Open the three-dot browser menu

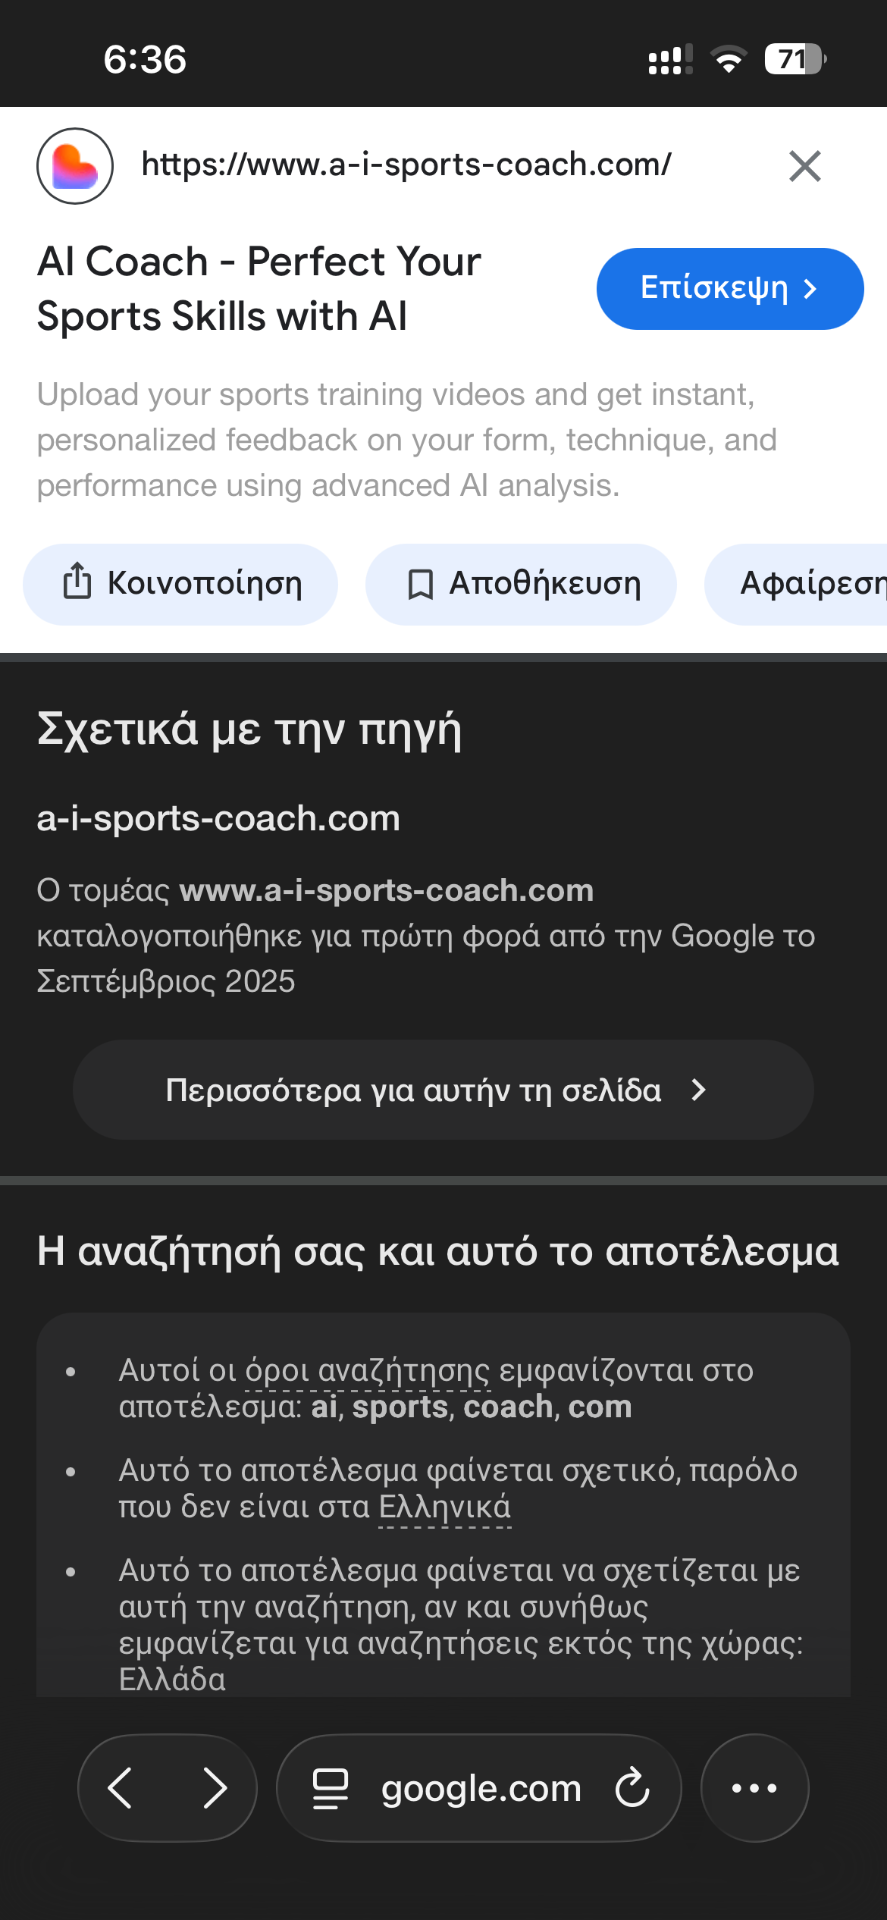pyautogui.click(x=754, y=1788)
